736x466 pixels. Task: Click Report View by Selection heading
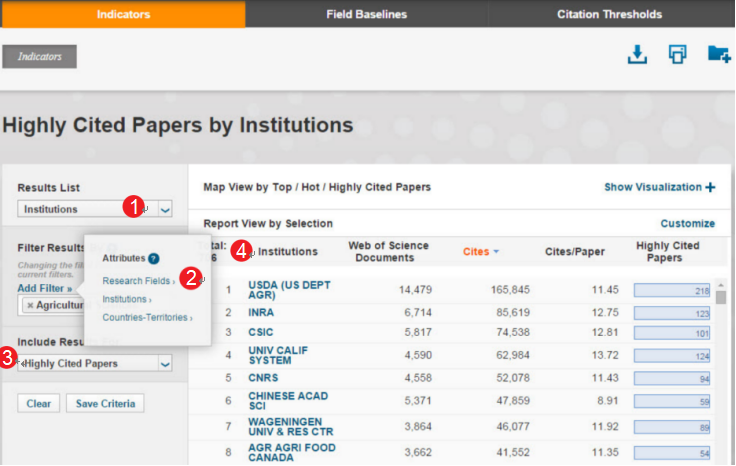(268, 224)
